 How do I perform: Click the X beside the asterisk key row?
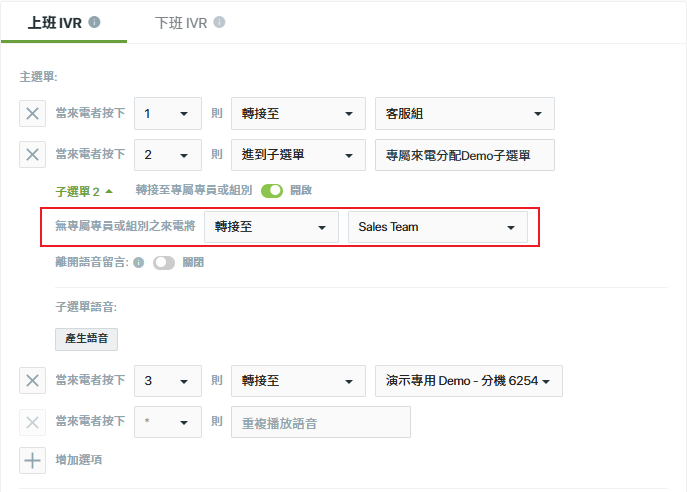(x=32, y=422)
